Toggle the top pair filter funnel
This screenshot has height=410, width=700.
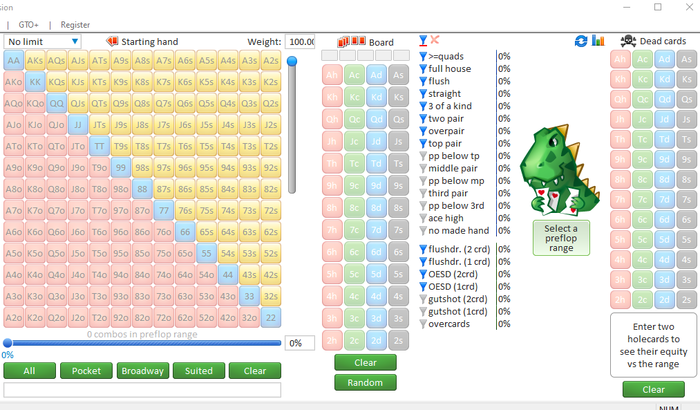(x=423, y=144)
